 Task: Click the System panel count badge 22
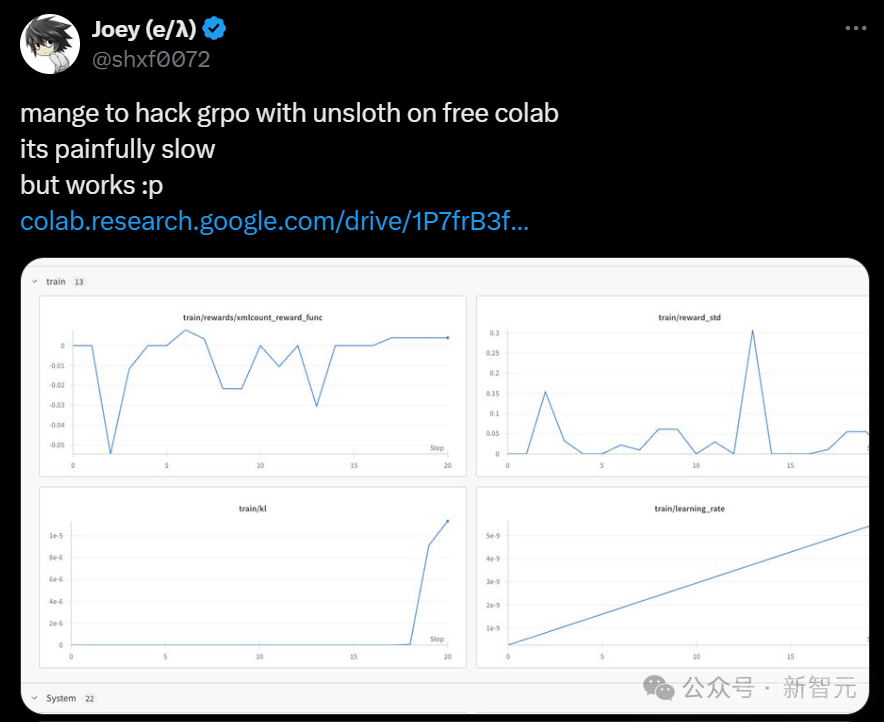click(x=90, y=698)
